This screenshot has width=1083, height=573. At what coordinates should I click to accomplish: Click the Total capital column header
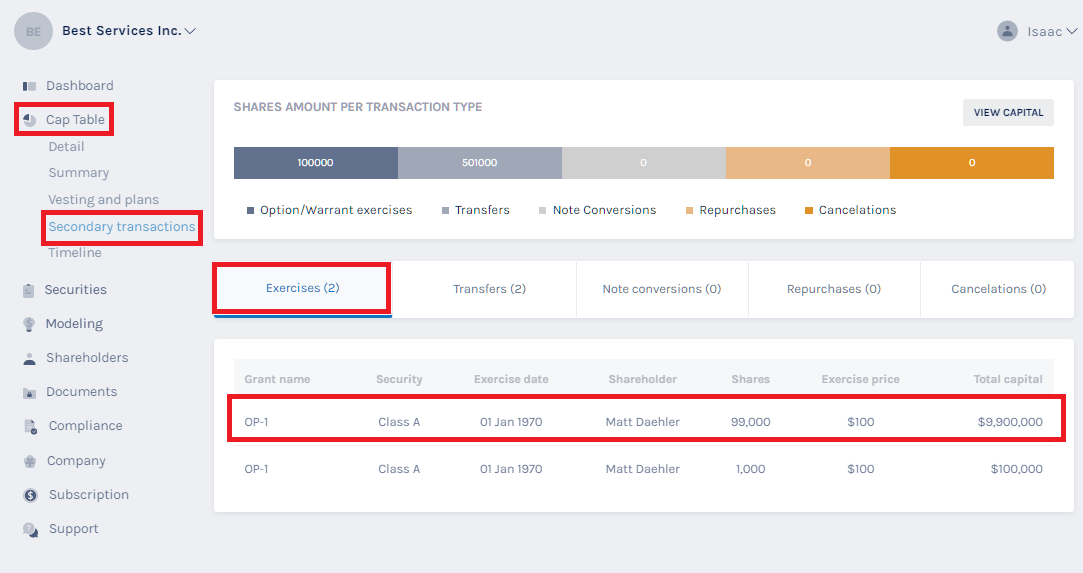coord(1008,379)
